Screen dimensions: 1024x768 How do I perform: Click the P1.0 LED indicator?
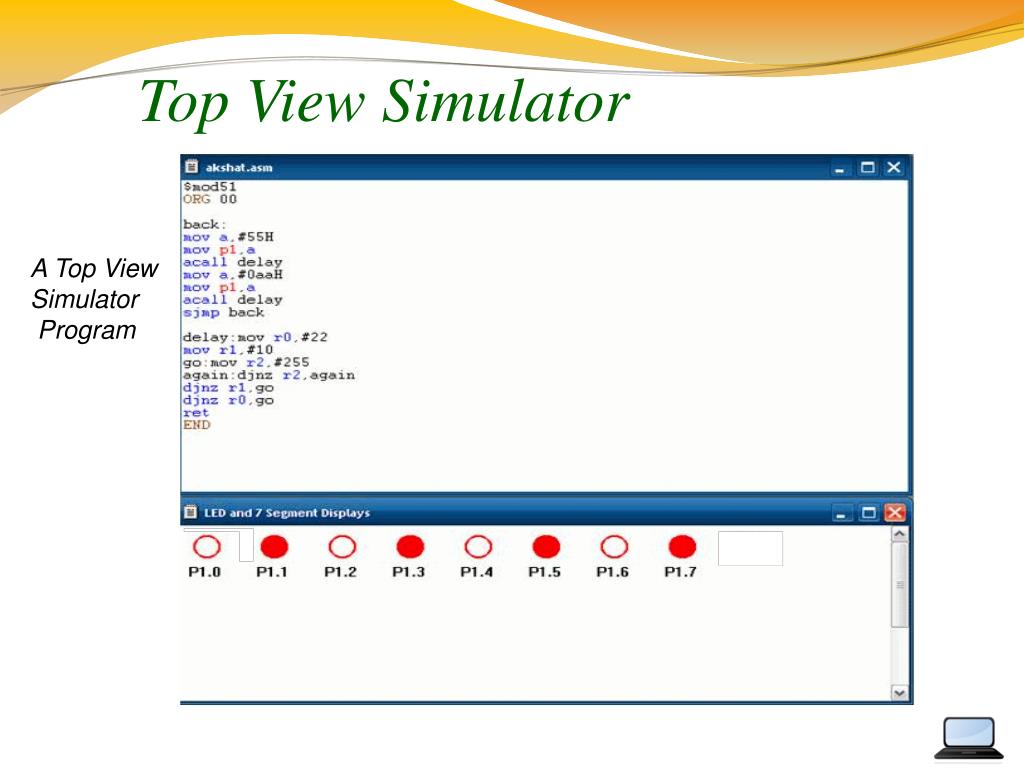tap(207, 547)
